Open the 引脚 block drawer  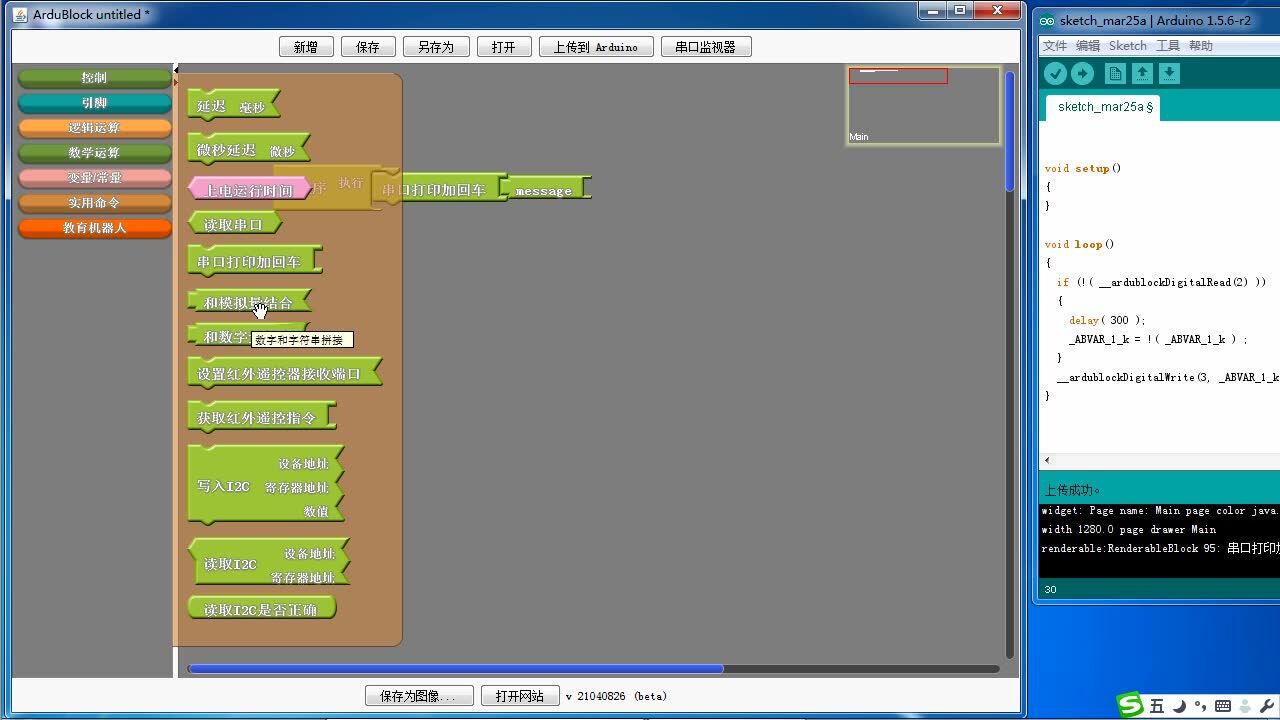(94, 103)
